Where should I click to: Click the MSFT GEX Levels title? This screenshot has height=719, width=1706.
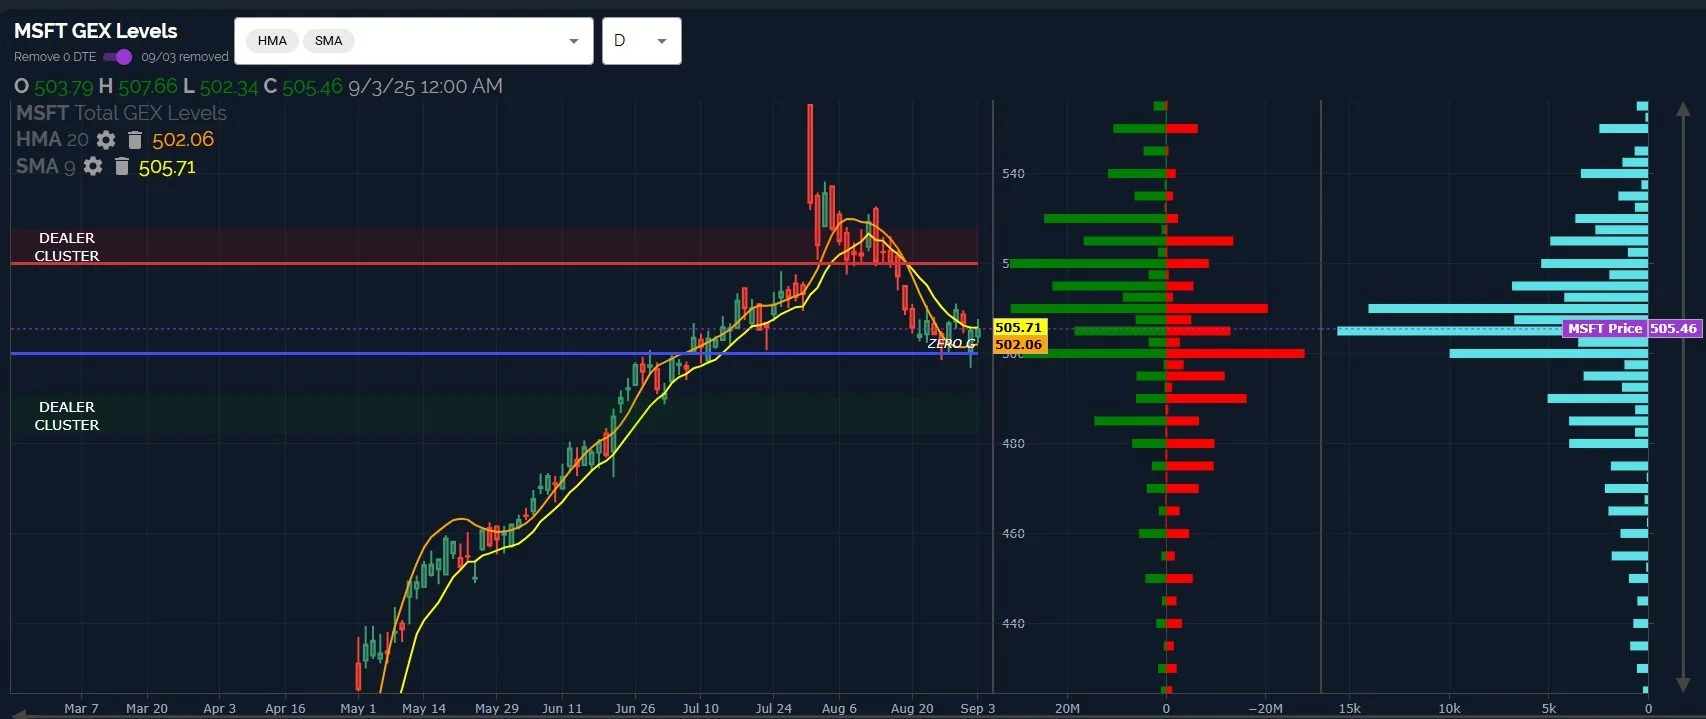point(96,31)
